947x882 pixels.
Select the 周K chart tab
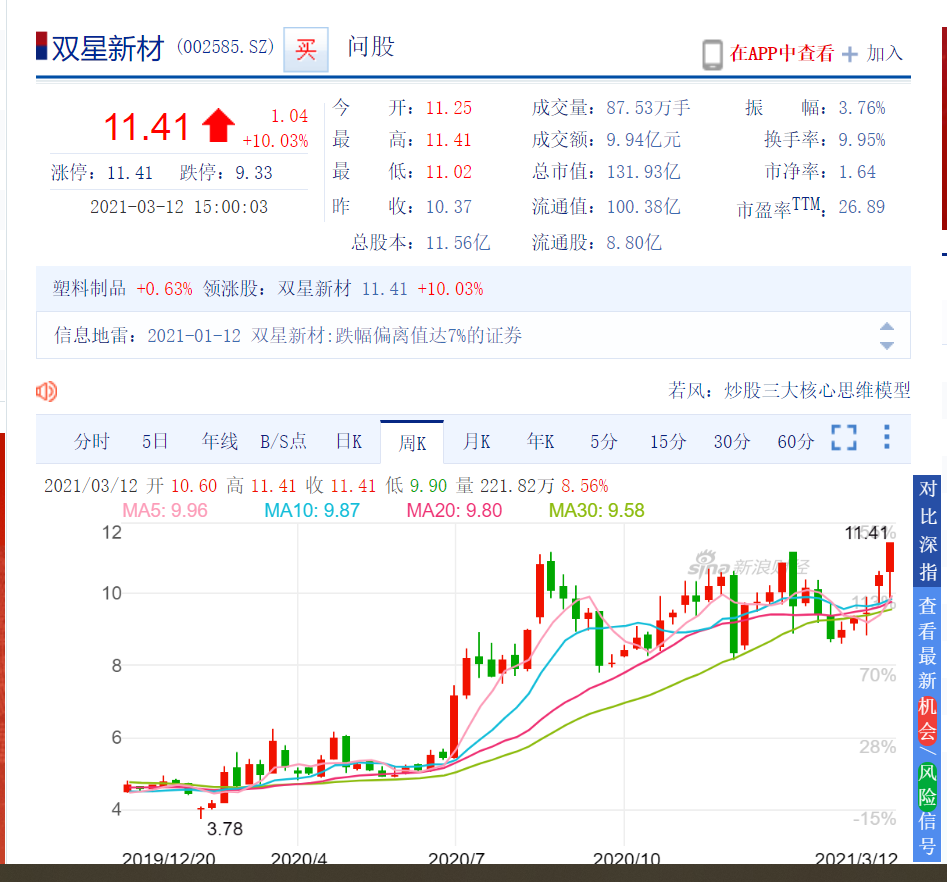coord(412,443)
